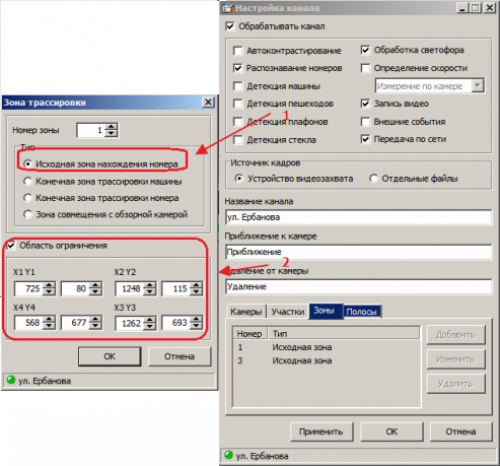Switch to the Камеры tab
The height and width of the screenshot is (466, 500).
[x=246, y=312]
